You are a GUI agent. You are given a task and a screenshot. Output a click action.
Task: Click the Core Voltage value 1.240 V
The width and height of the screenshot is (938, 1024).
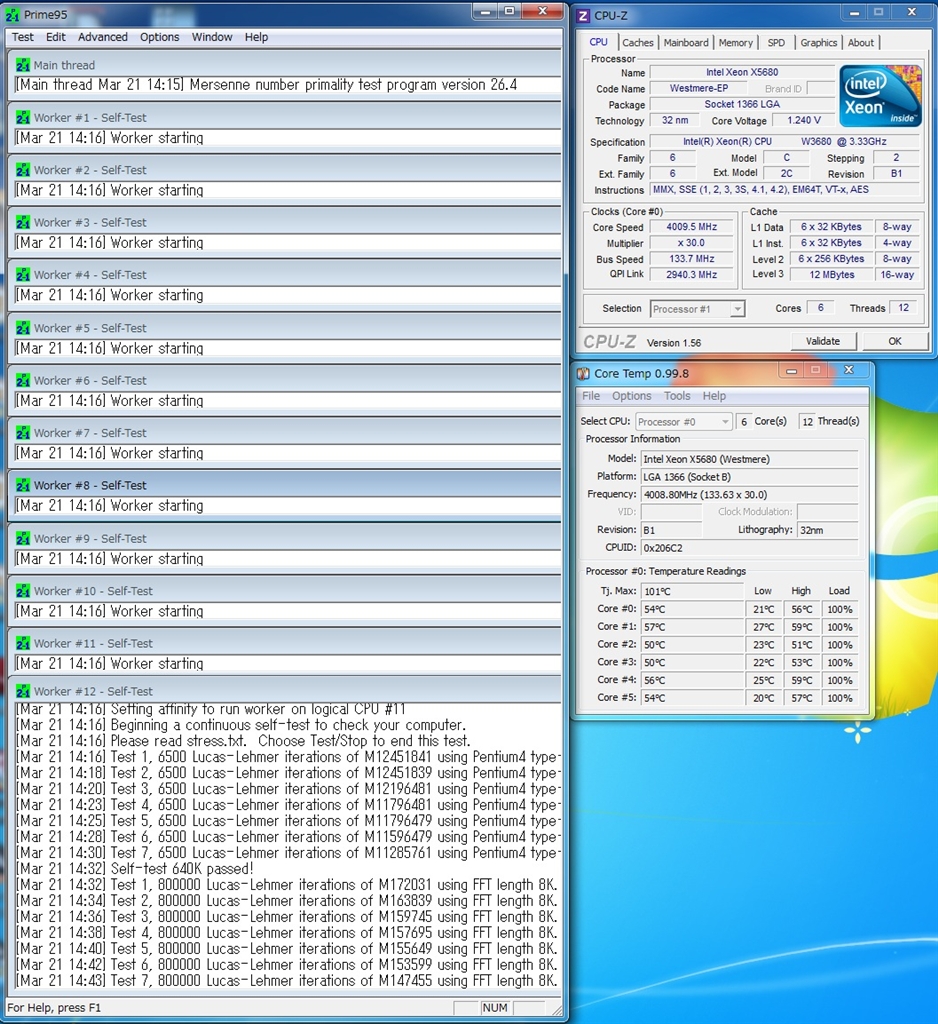pos(803,120)
